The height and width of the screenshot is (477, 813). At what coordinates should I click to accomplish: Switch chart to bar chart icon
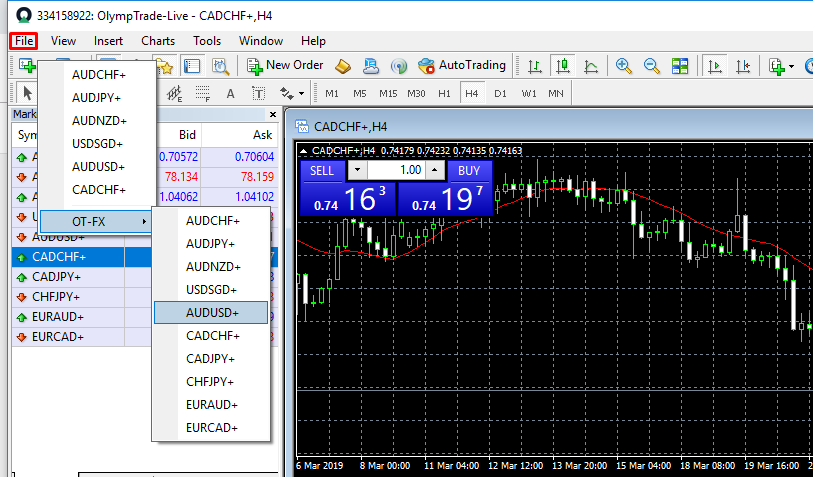[x=535, y=66]
